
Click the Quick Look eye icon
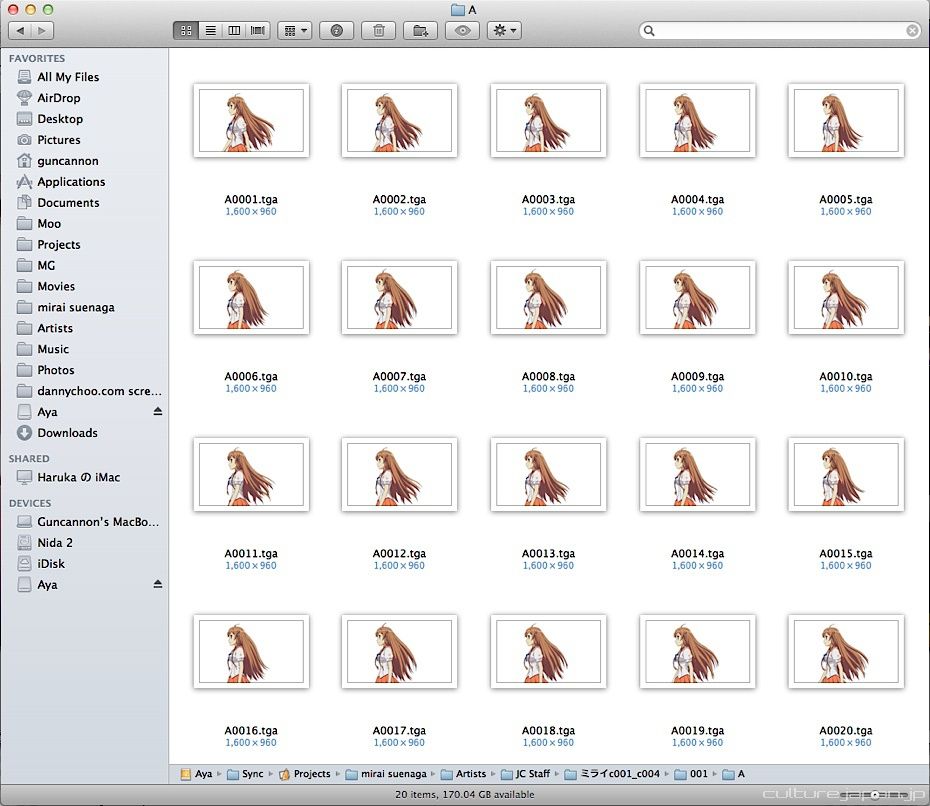point(462,31)
